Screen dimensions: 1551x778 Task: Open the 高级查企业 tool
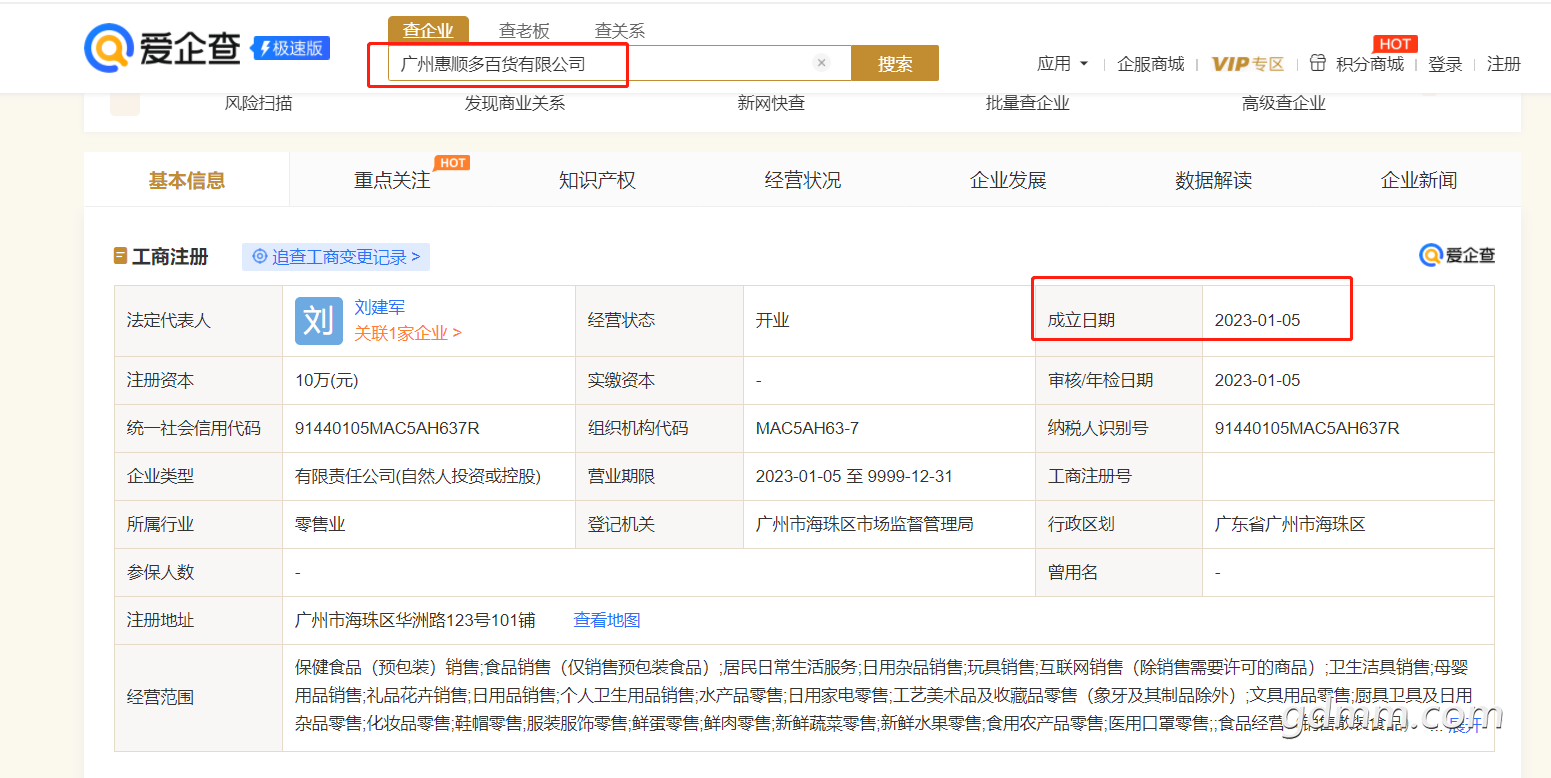point(1284,103)
